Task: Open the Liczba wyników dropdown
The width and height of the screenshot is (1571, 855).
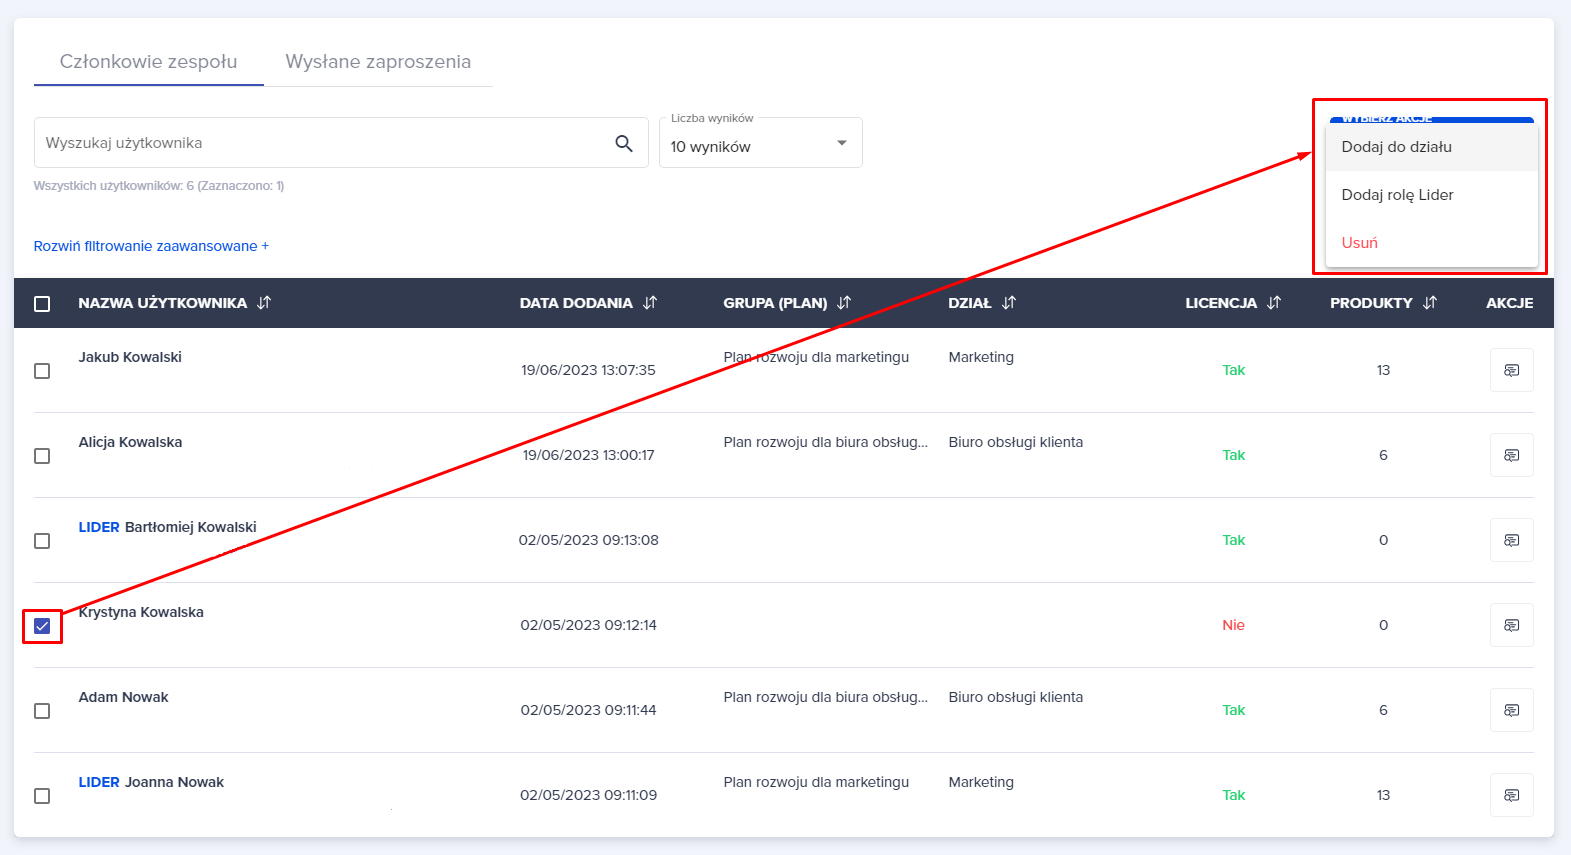Action: [x=760, y=144]
